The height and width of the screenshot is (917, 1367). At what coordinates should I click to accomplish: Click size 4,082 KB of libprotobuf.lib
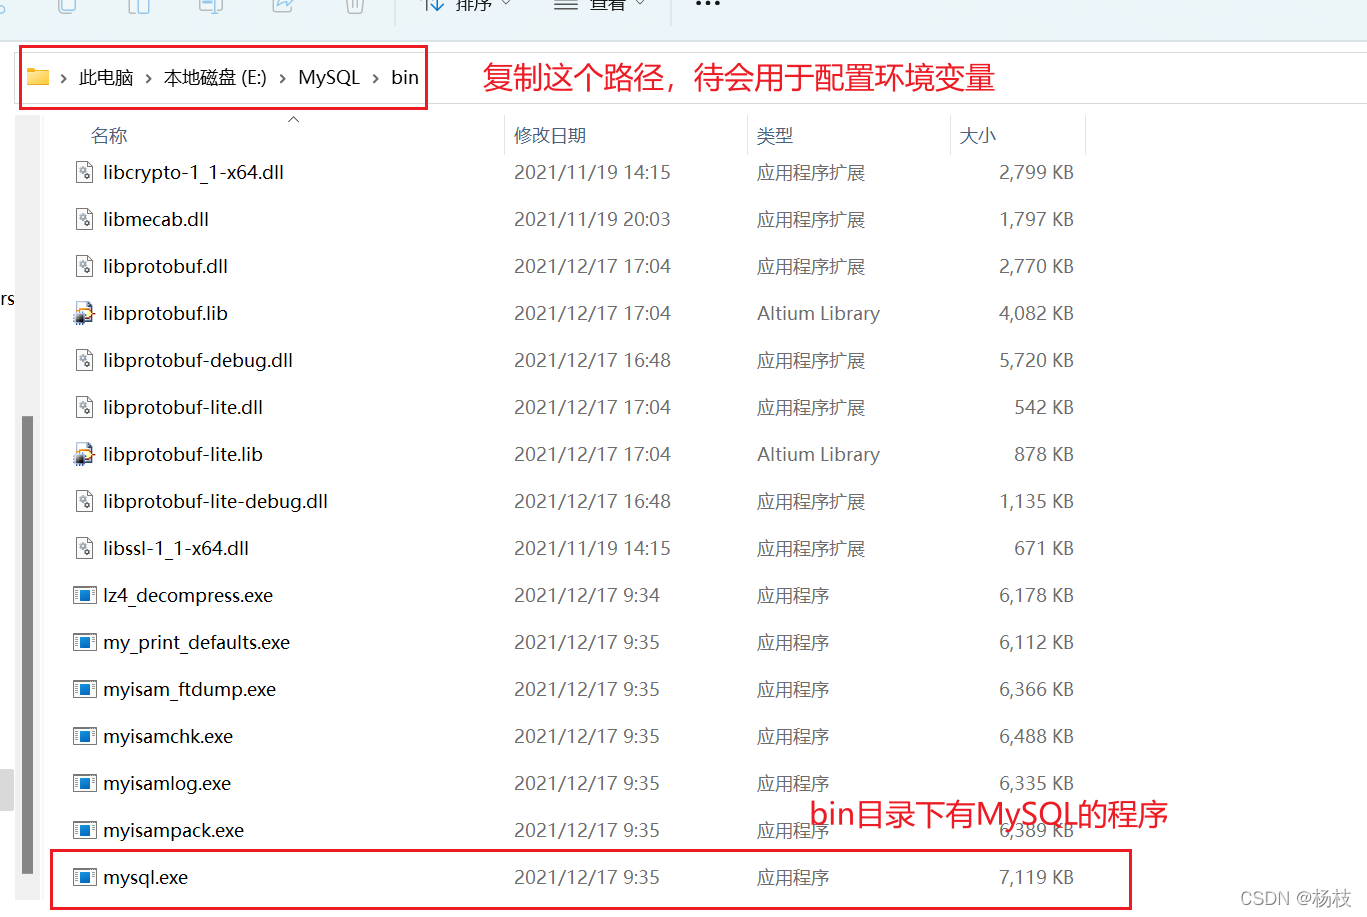tap(1036, 314)
